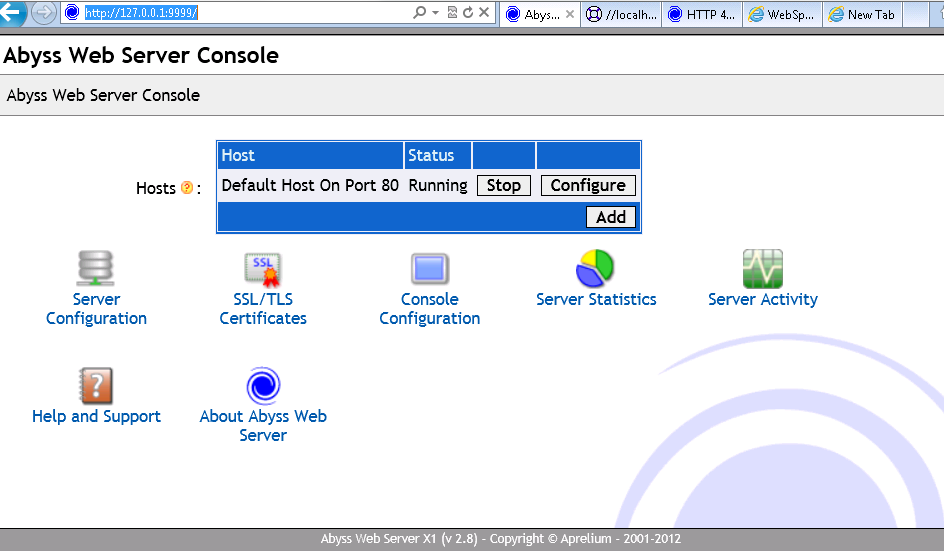This screenshot has width=944, height=551.
Task: Open the About Abyss Web Server link text
Action: 263,426
